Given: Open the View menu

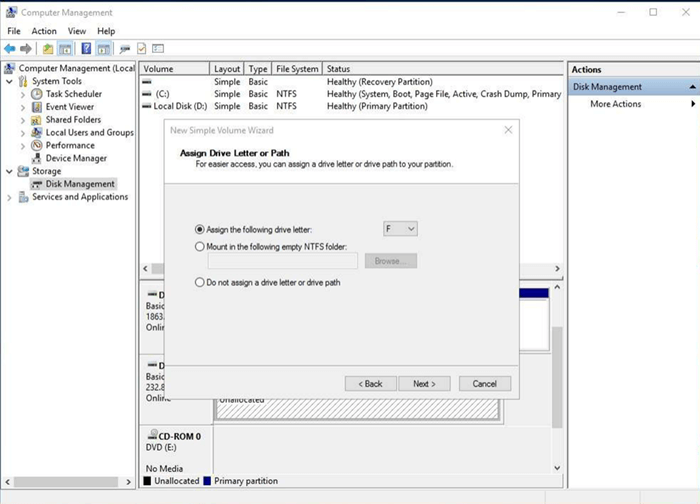Looking at the screenshot, I should pos(77,31).
